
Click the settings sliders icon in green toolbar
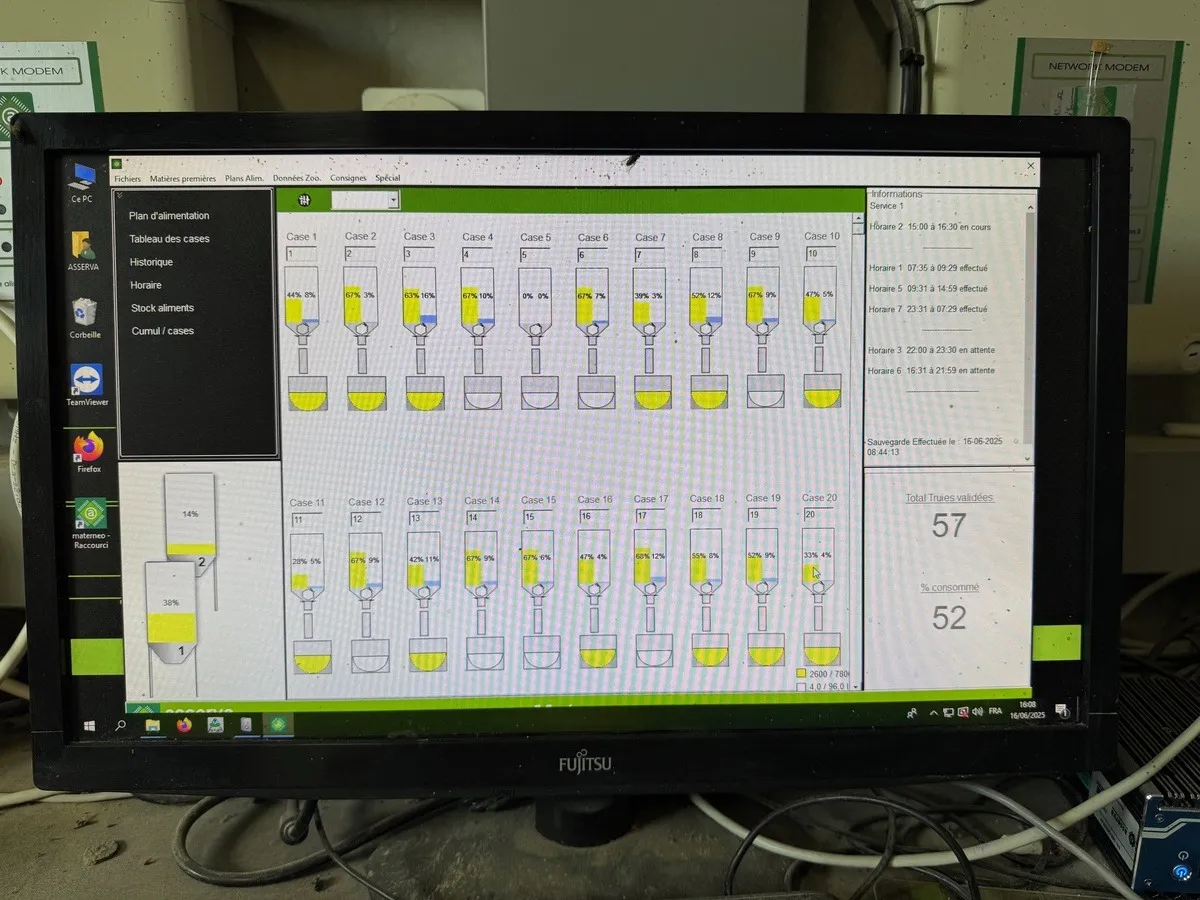(304, 200)
